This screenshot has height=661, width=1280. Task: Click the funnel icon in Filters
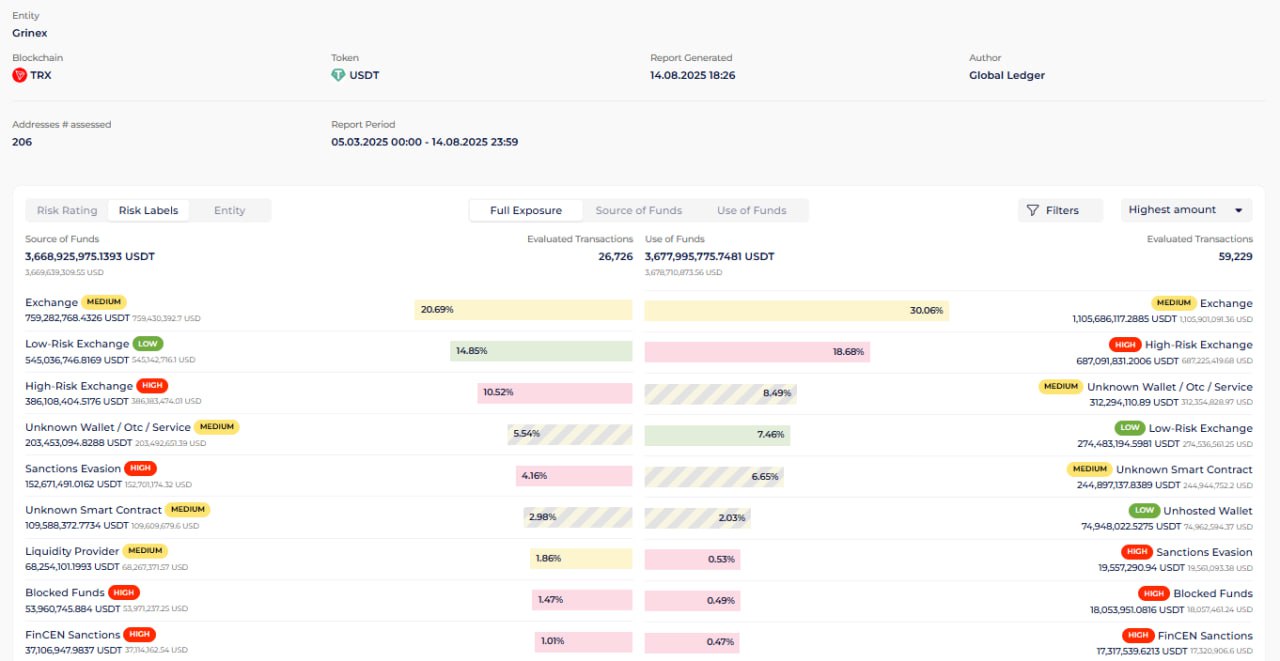pos(1033,210)
